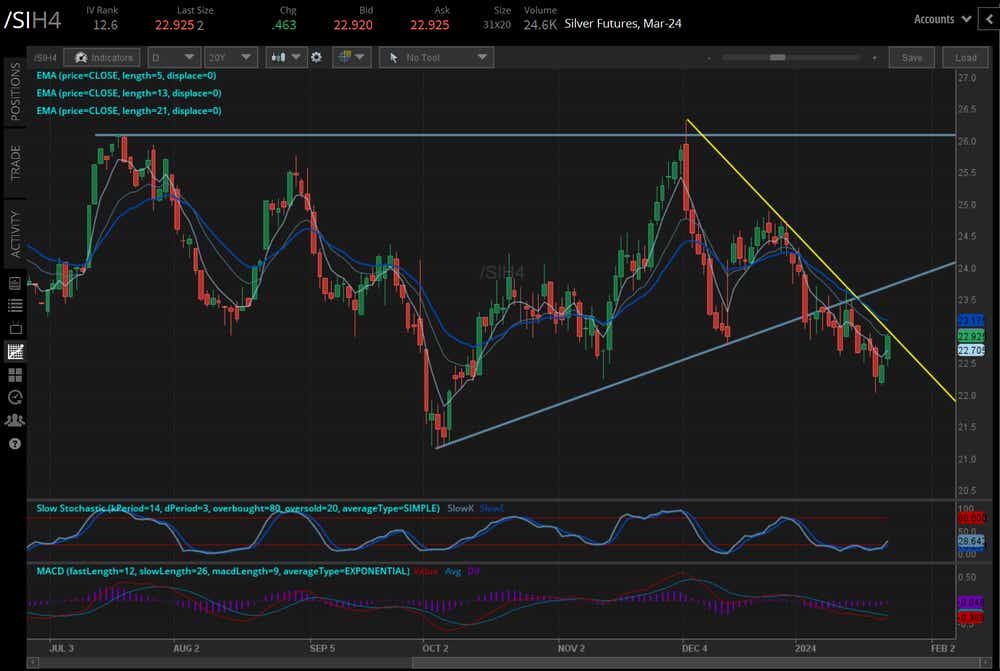Click the question mark help icon

[15, 444]
